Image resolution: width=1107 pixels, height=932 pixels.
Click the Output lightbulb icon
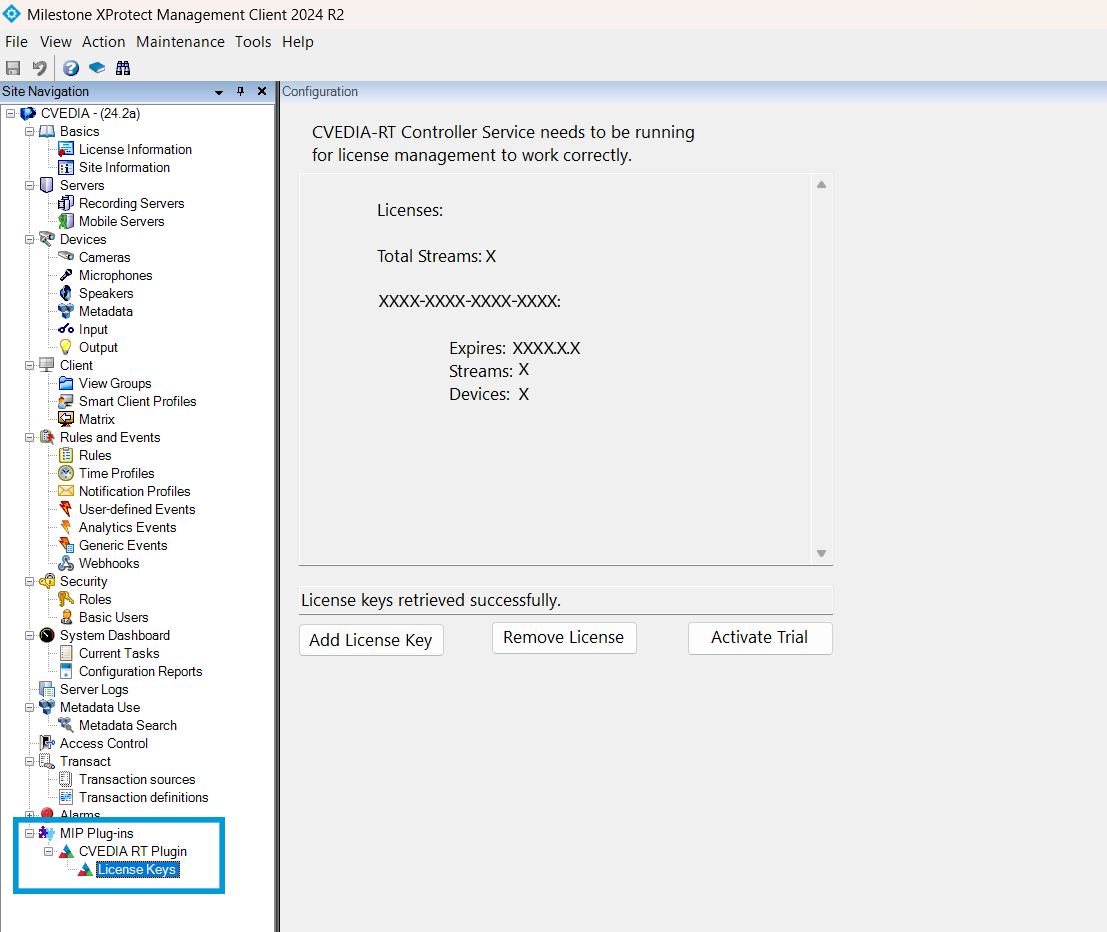[66, 347]
